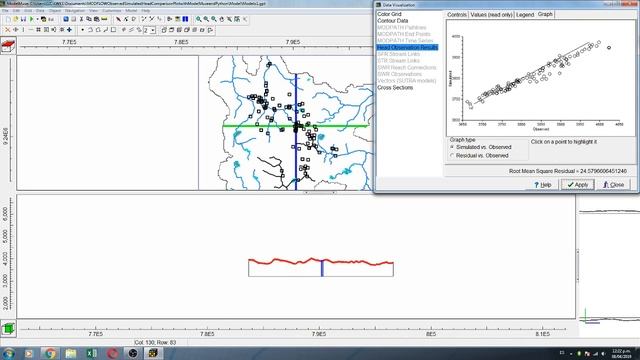
Task: Switch to the Controls tab
Action: (x=457, y=15)
